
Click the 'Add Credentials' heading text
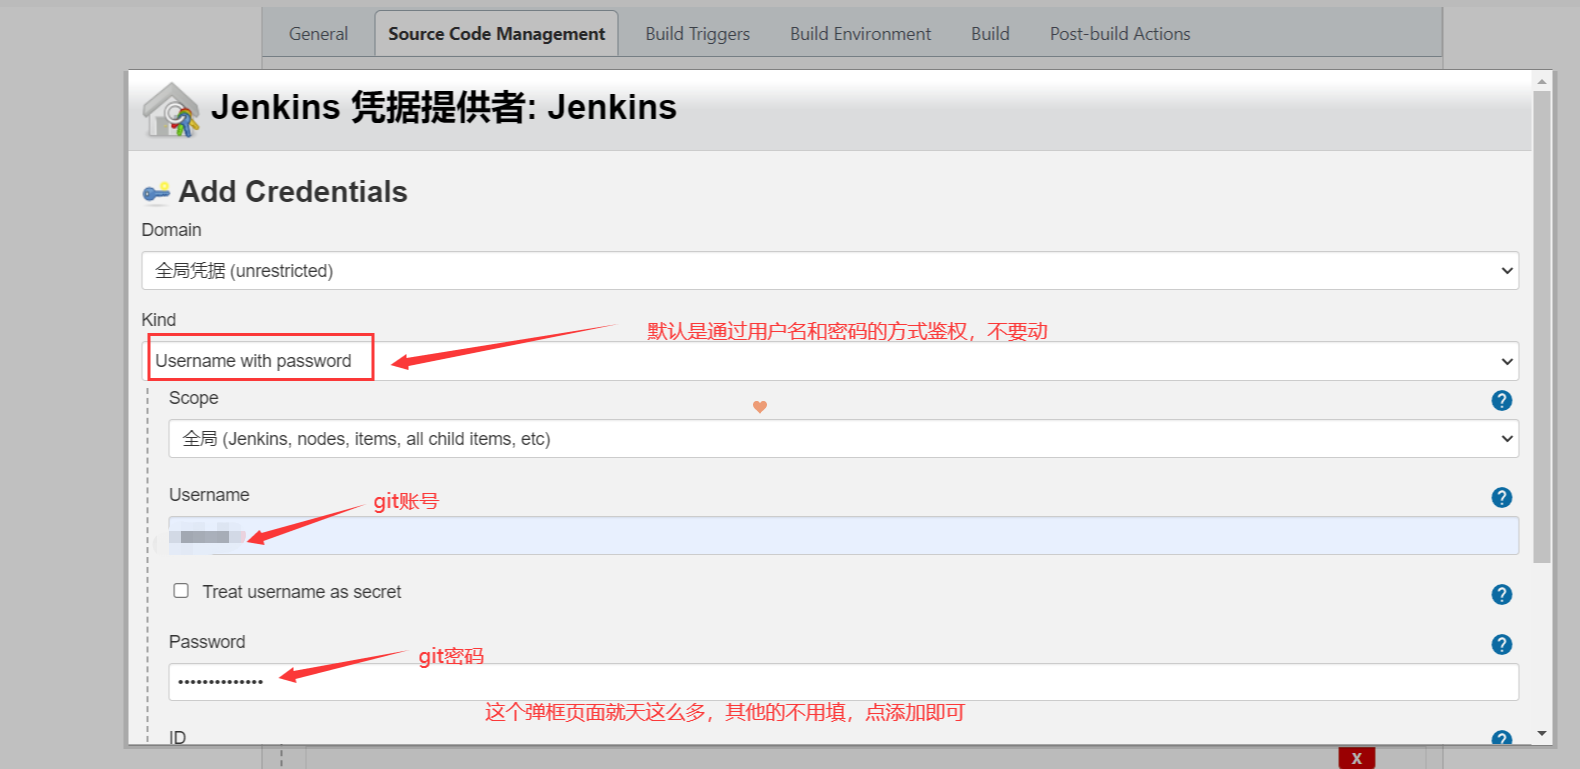(293, 192)
